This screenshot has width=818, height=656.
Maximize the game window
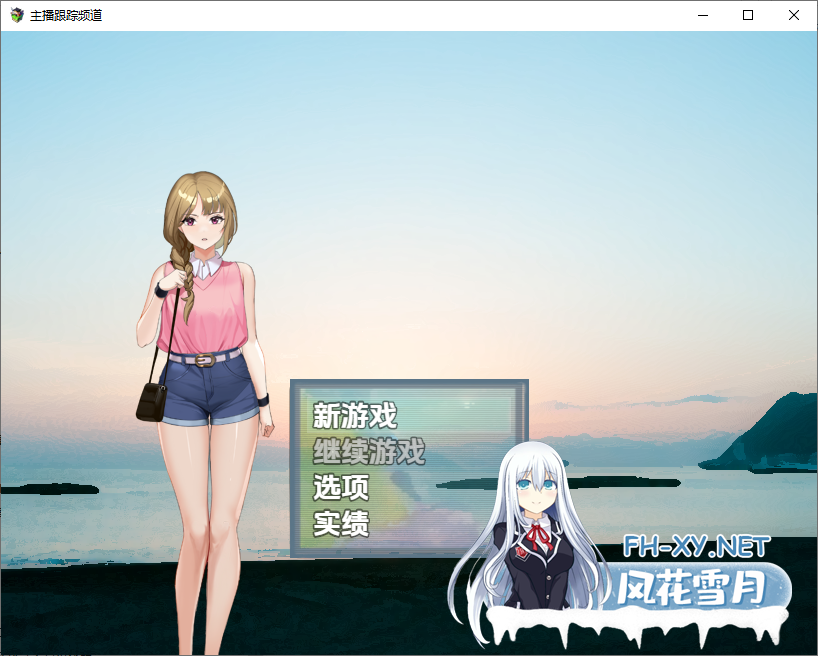click(746, 15)
